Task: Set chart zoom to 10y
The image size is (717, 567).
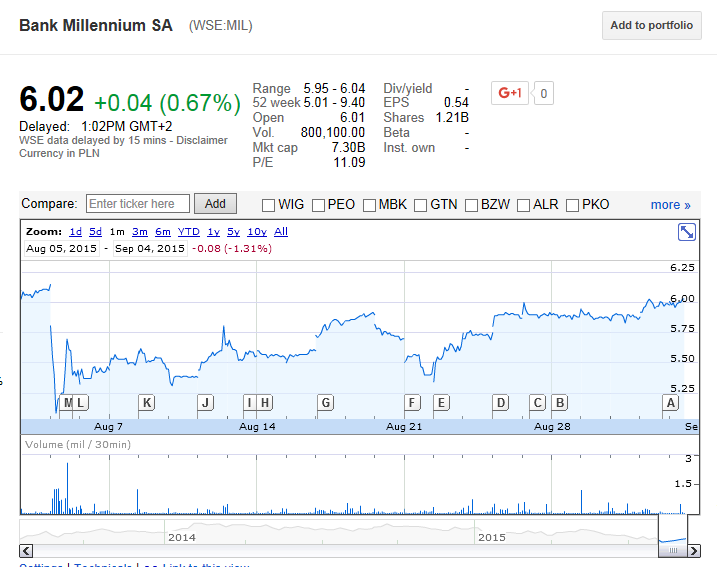Action: [257, 232]
